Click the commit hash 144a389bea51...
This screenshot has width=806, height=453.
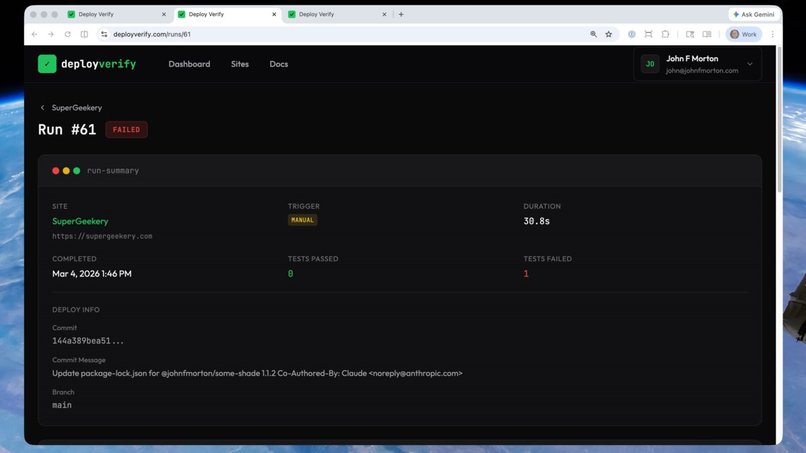[x=88, y=341]
